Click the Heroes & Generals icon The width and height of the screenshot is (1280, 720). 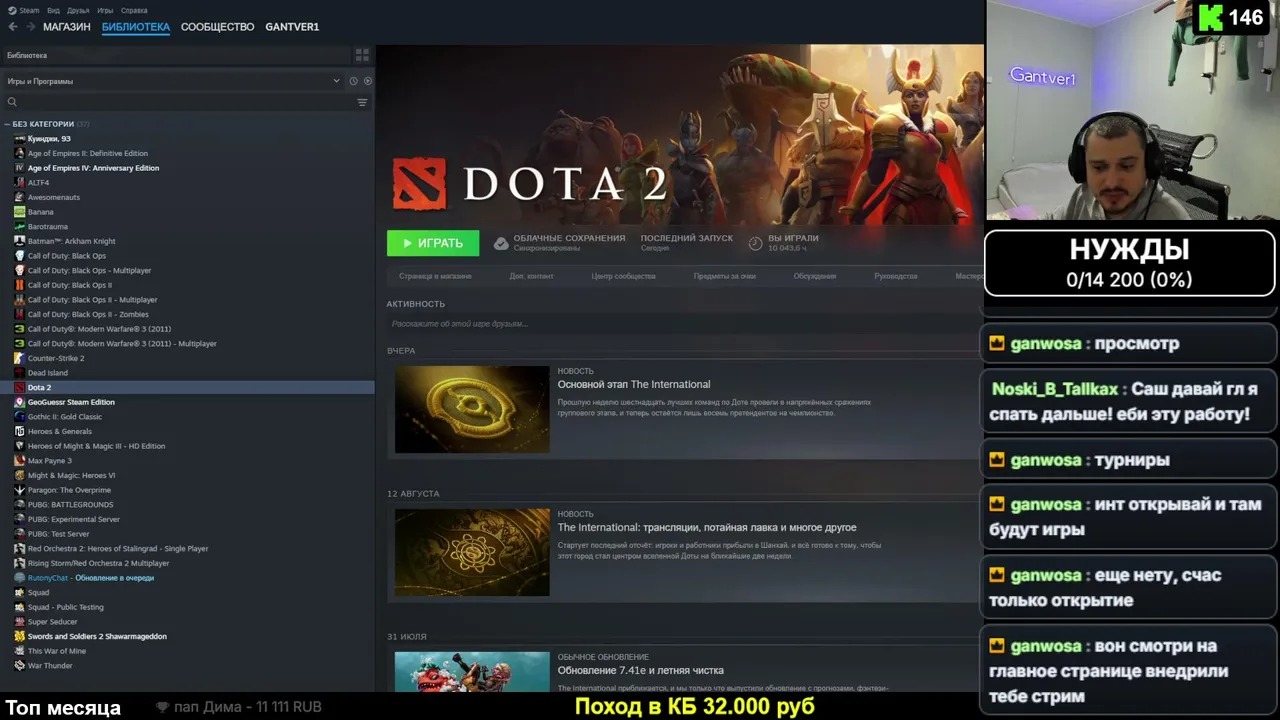tap(19, 431)
